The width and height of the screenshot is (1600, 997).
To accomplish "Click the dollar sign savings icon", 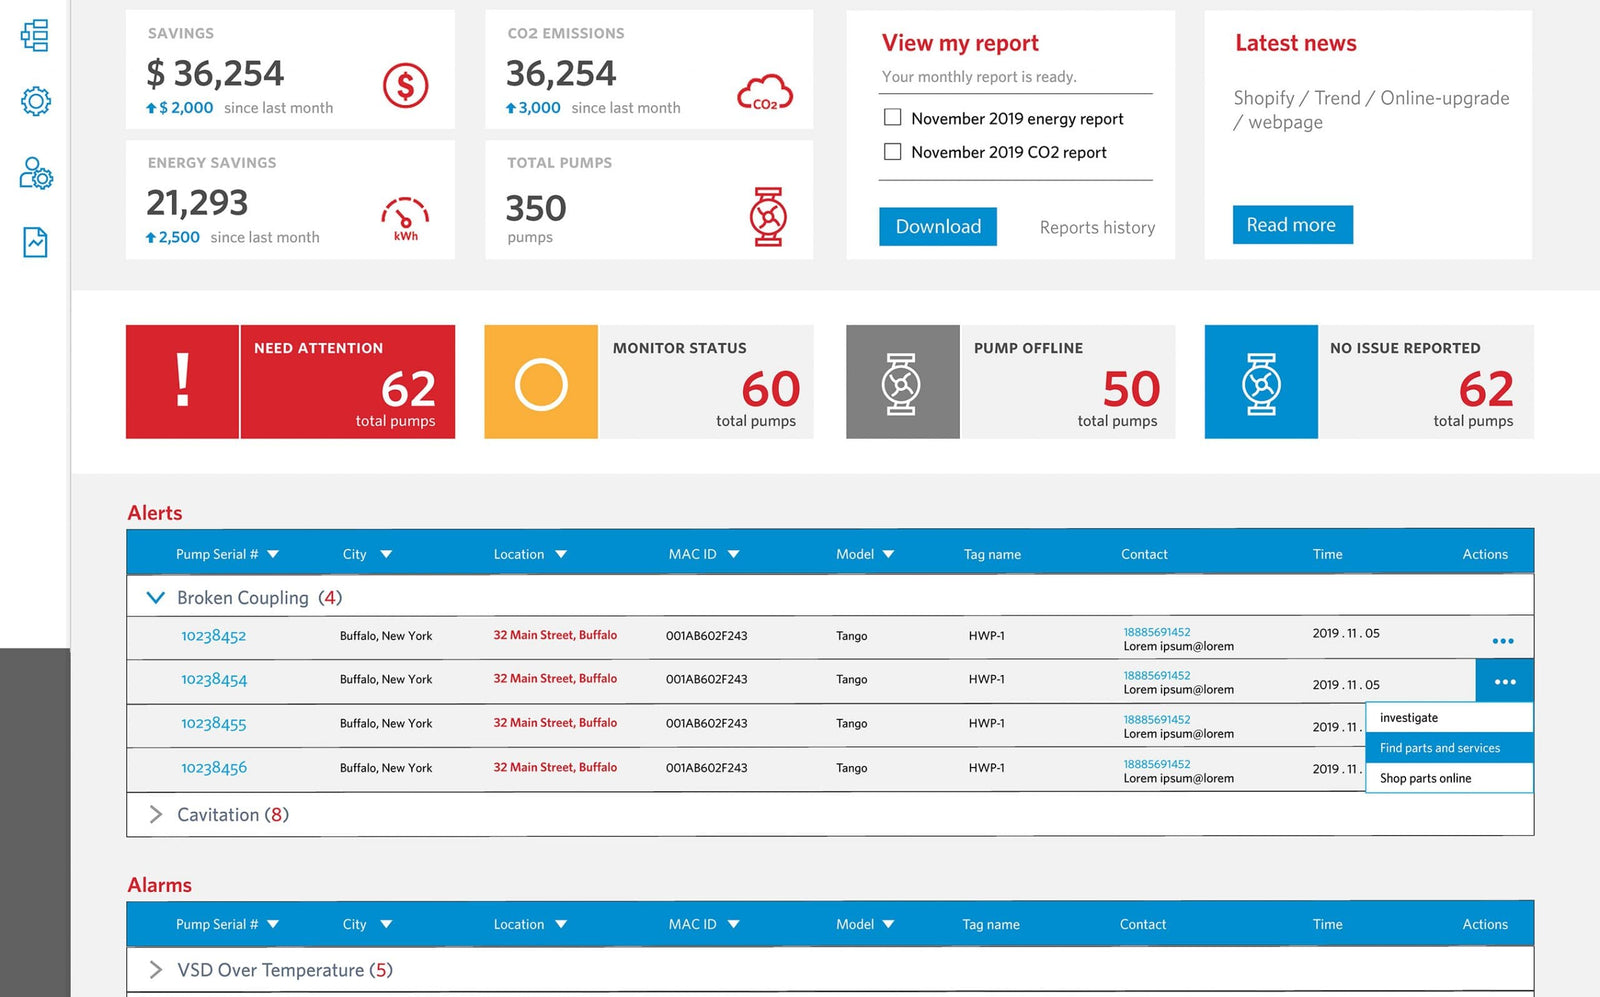I will [405, 86].
